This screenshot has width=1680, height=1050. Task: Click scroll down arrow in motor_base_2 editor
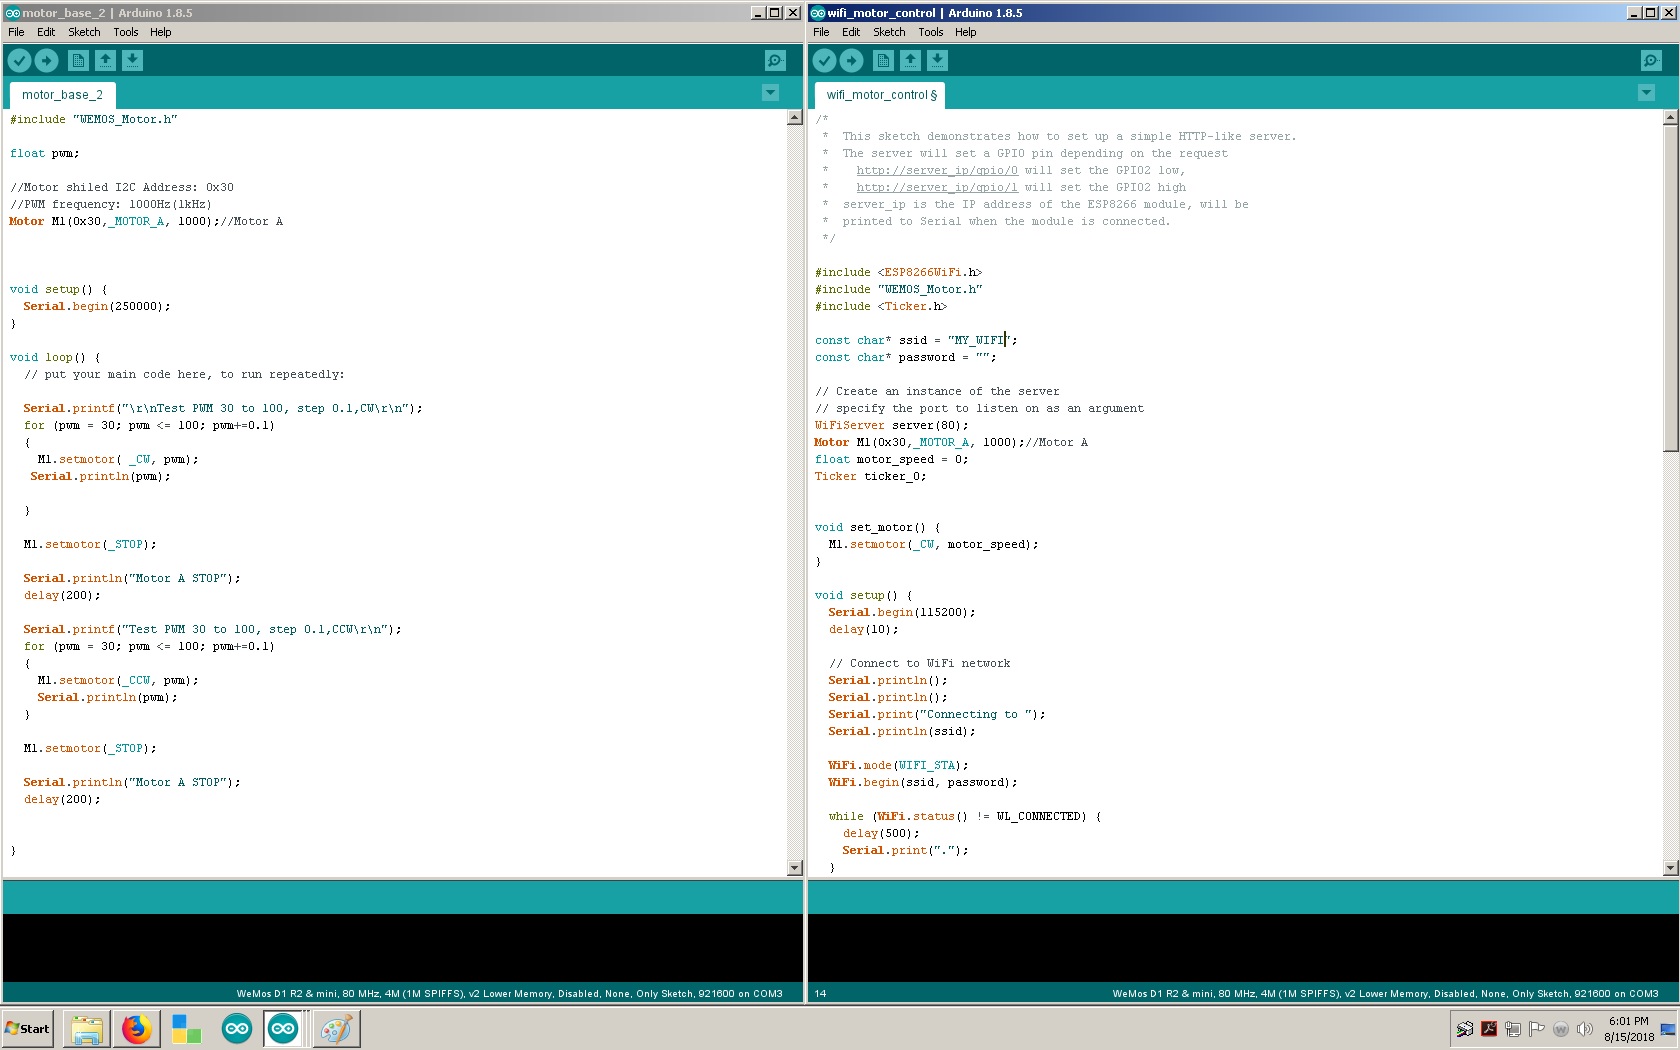coord(795,868)
